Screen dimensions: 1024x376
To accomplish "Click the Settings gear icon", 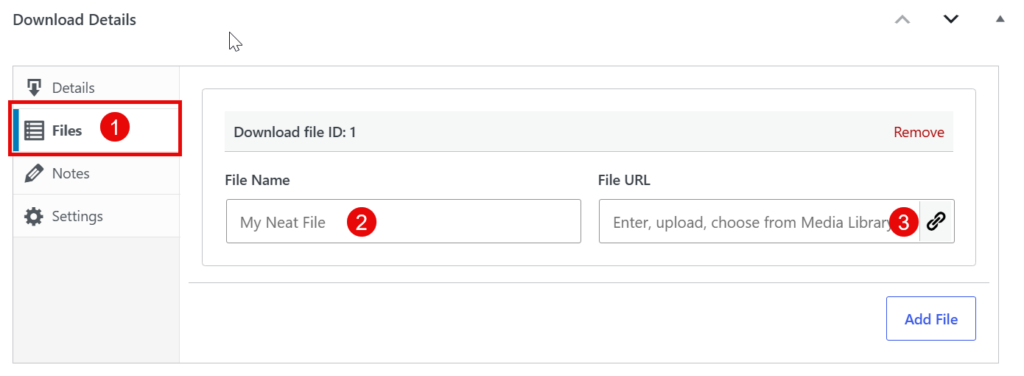I will (x=34, y=216).
